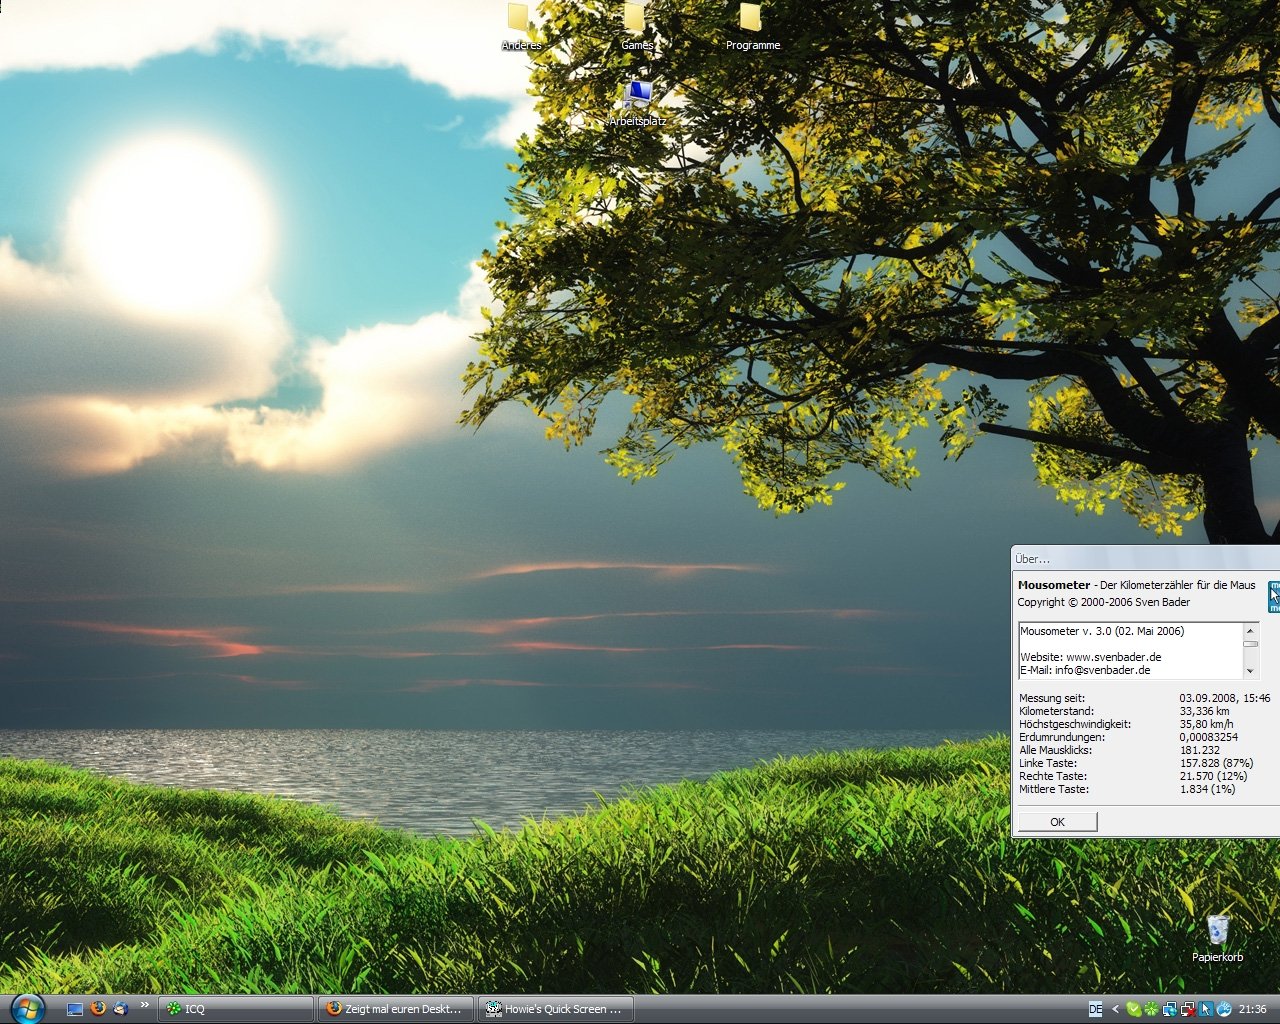Click the Kilometerstand: label
Viewport: 1280px width, 1024px height.
tap(1056, 711)
